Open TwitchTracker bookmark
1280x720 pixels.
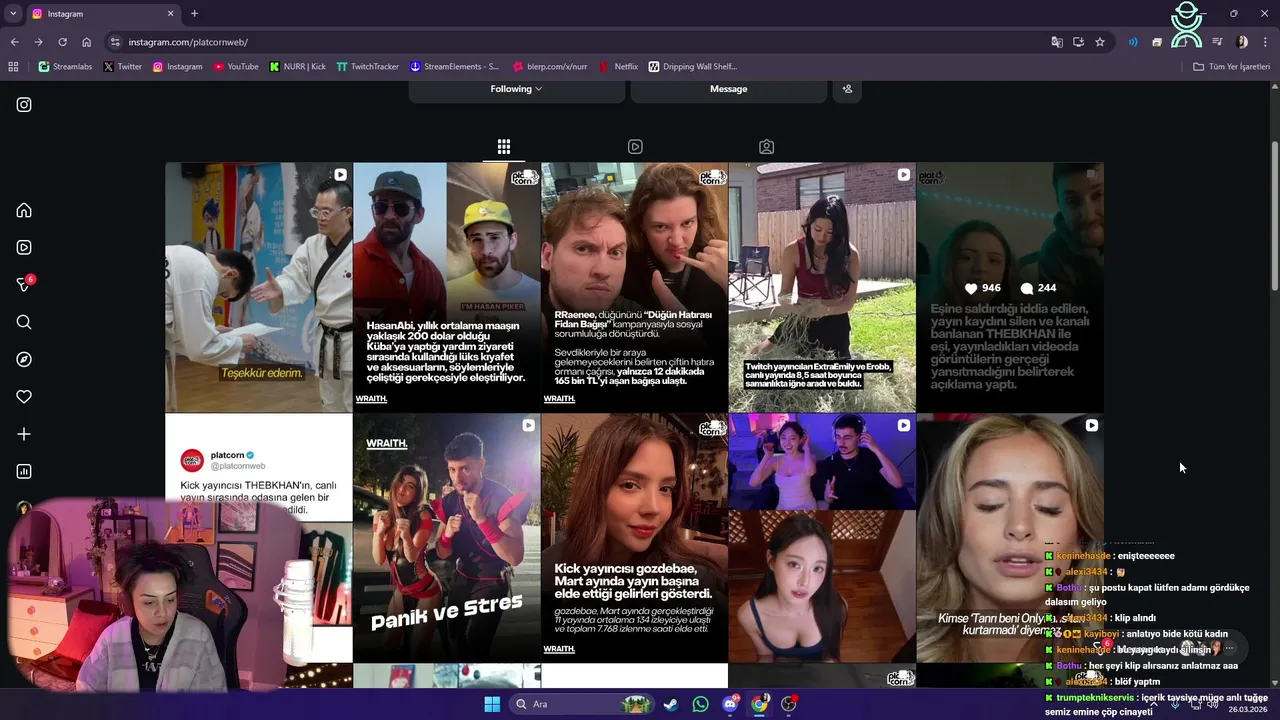(x=368, y=67)
